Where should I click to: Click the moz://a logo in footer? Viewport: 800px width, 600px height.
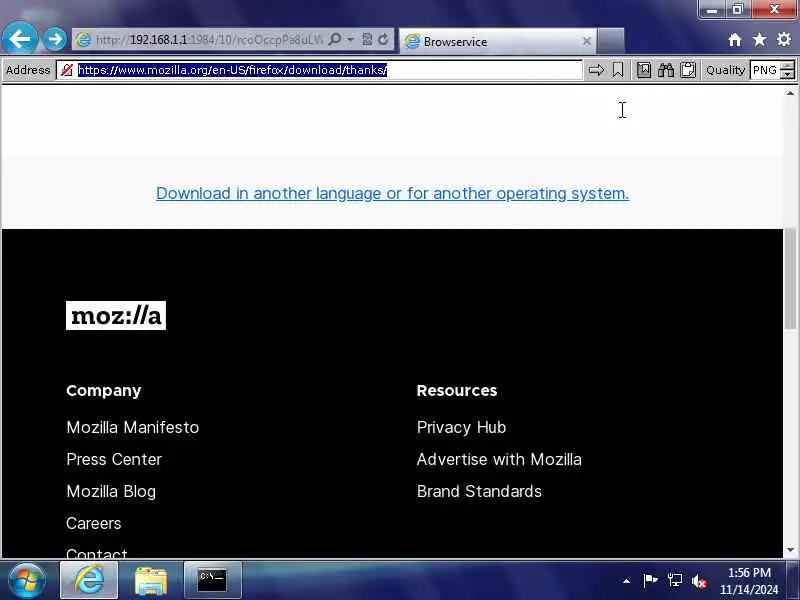tap(116, 315)
